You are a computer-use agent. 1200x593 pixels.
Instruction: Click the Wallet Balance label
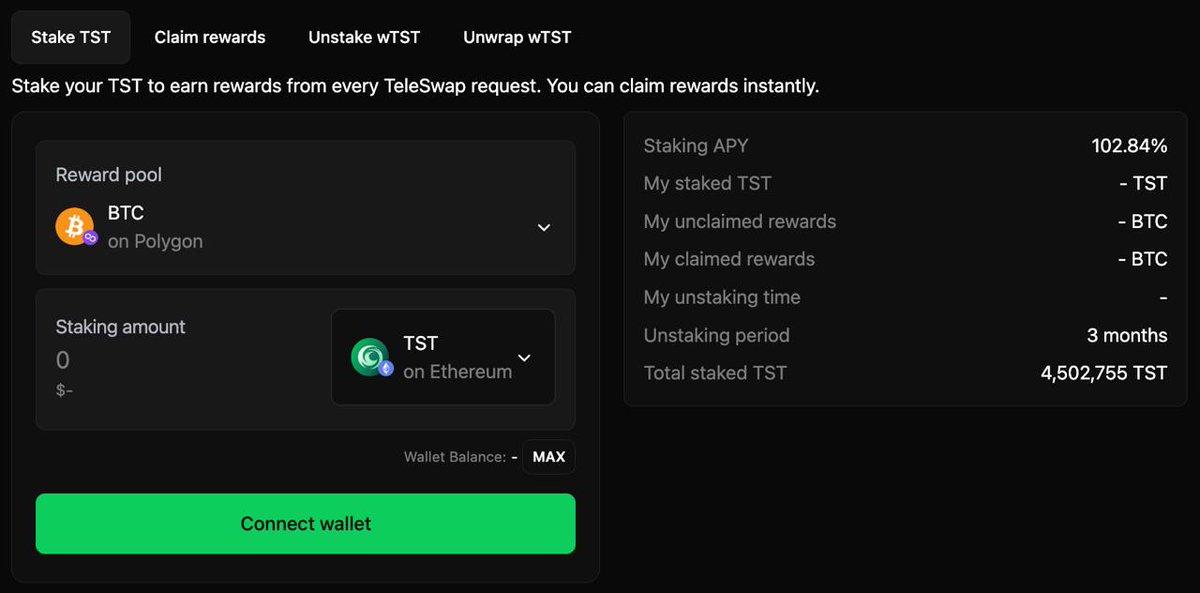455,457
